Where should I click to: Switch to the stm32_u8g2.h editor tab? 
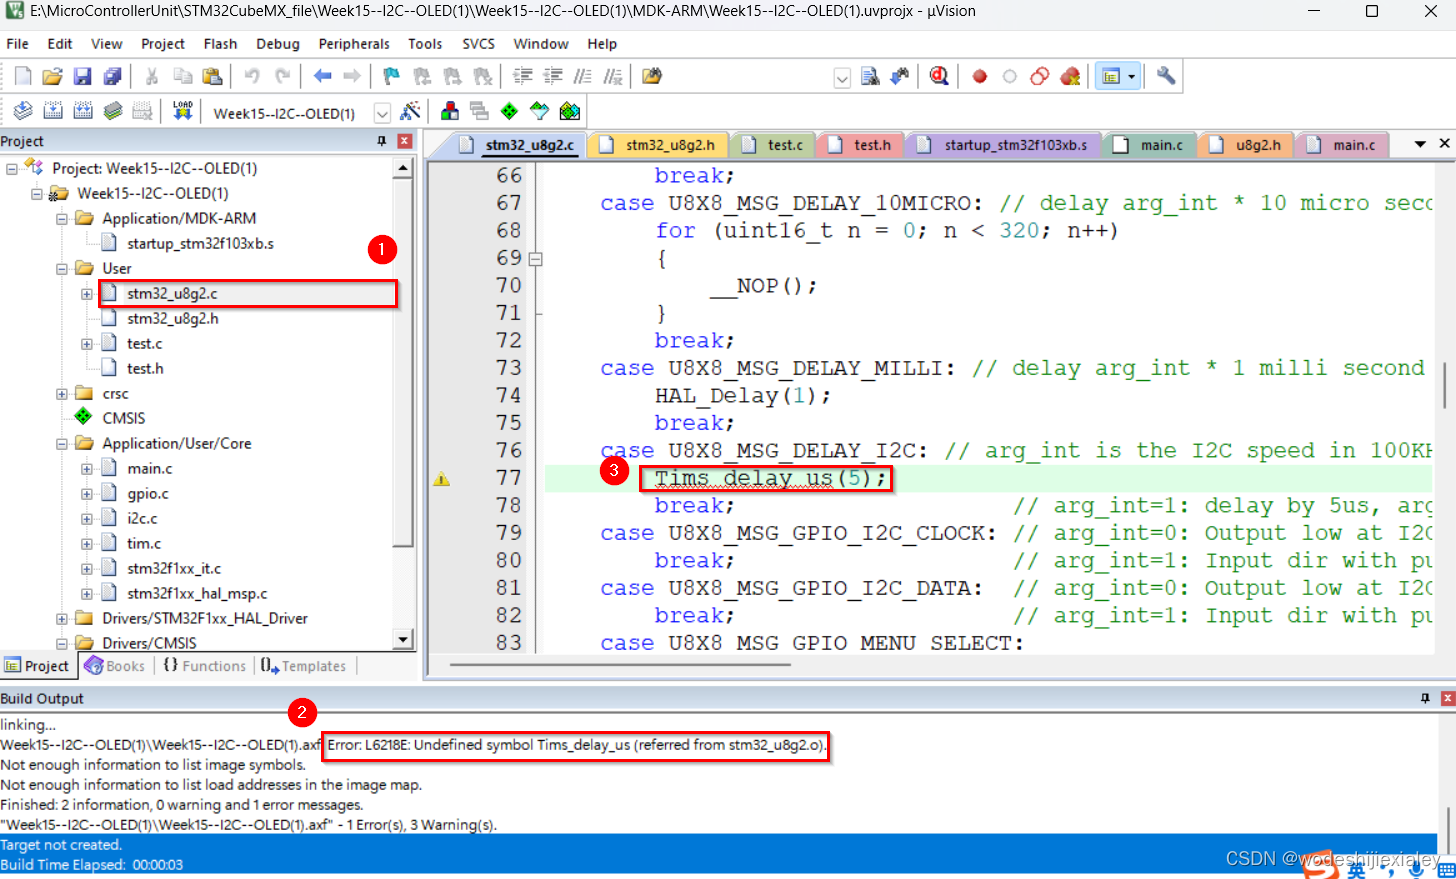[x=658, y=145]
